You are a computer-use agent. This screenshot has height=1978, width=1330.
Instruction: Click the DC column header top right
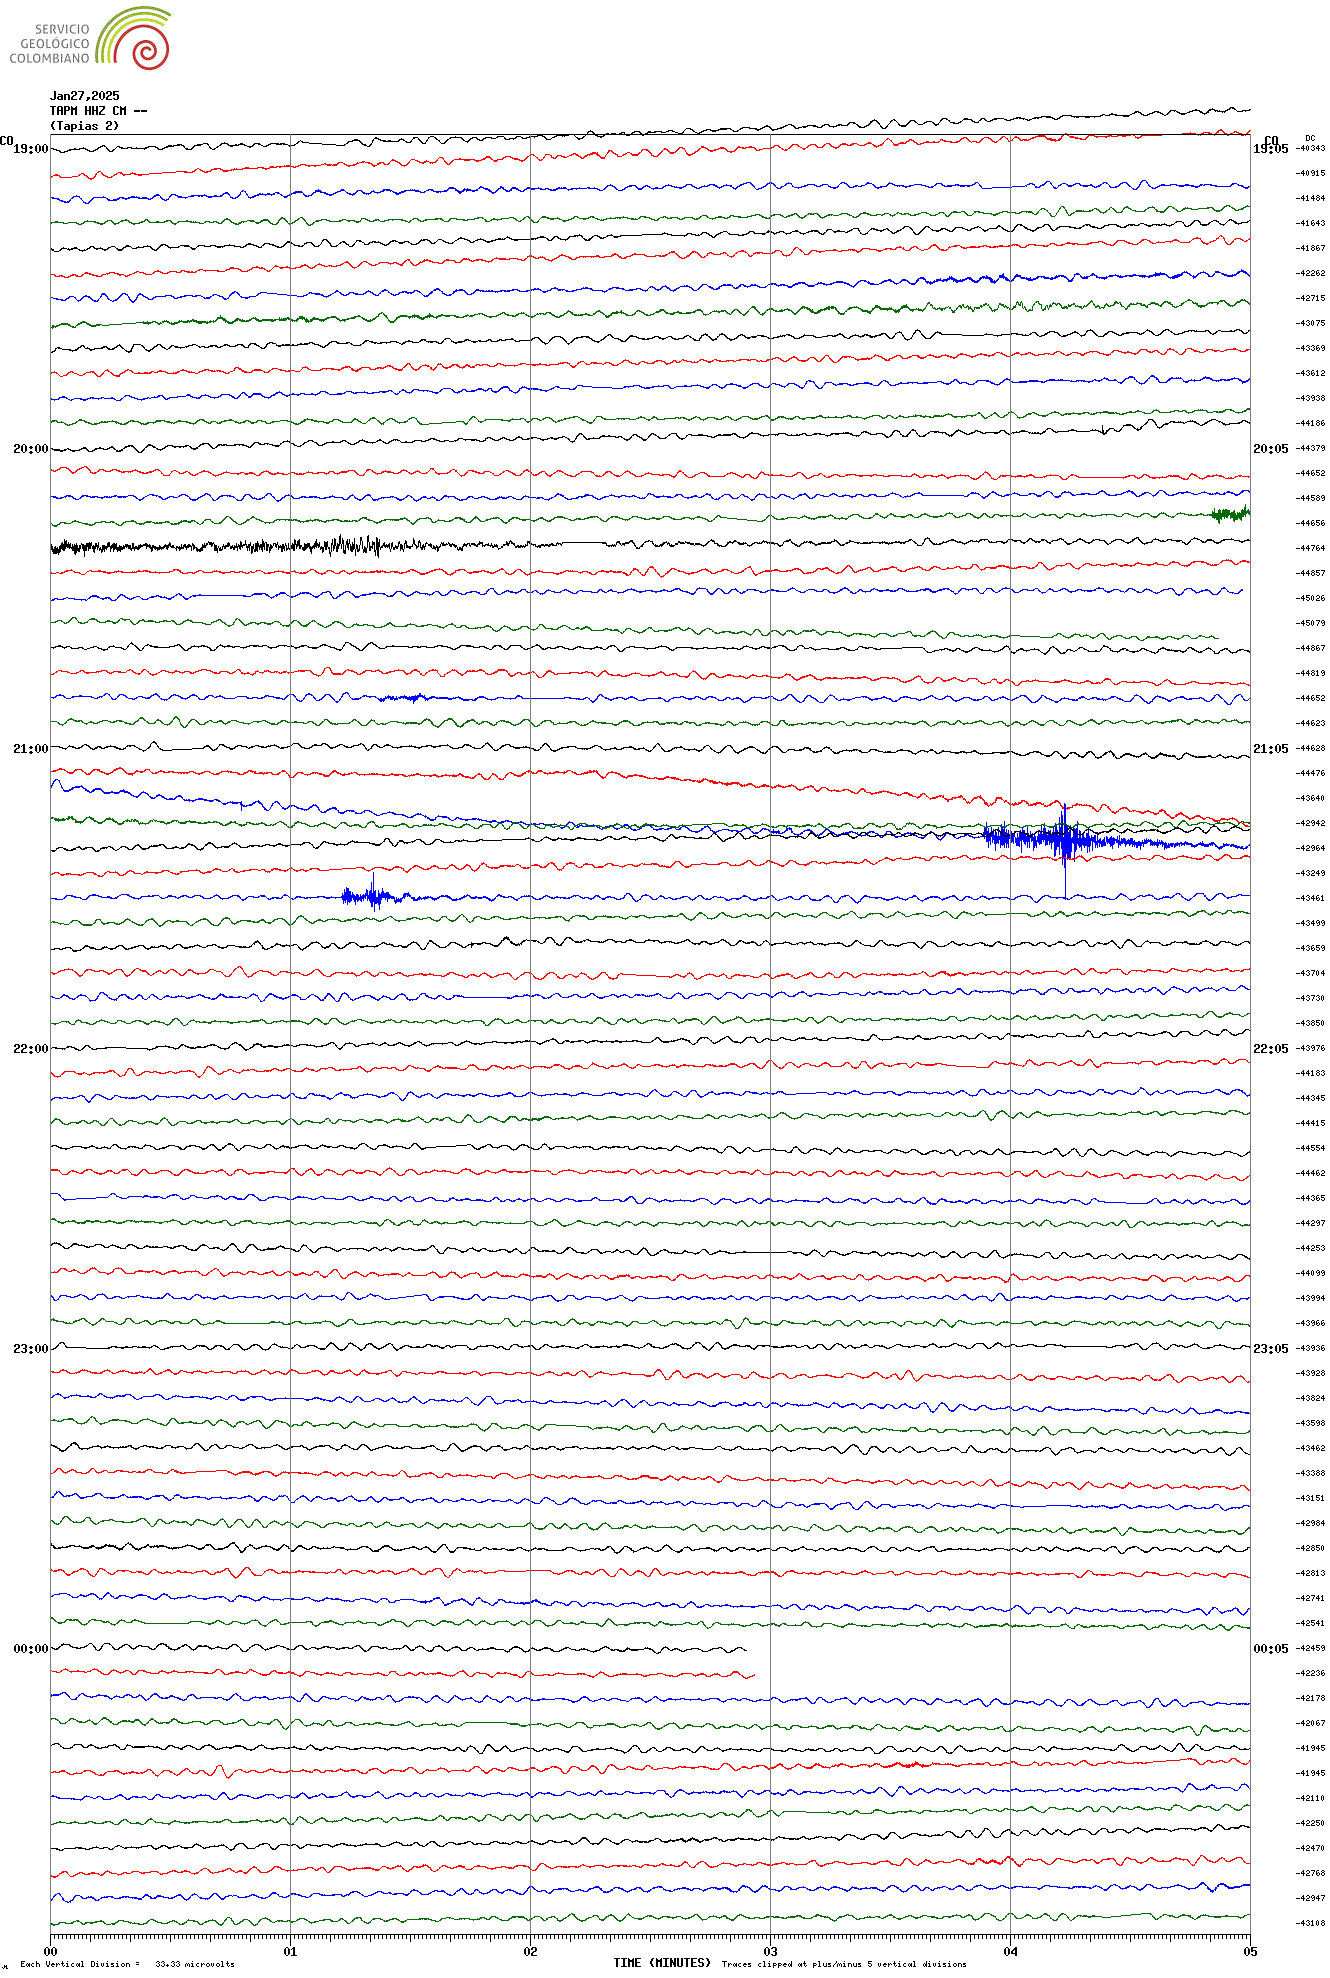pyautogui.click(x=1310, y=138)
